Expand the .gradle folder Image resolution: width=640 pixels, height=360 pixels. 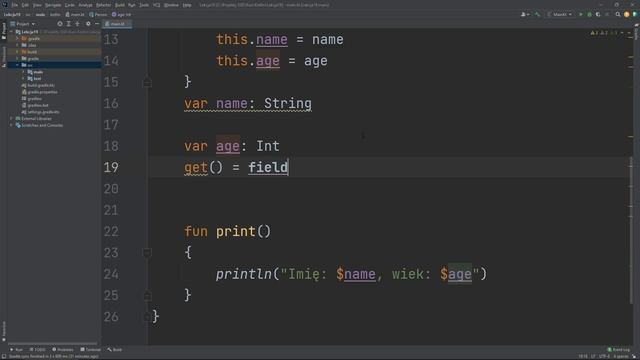click(x=18, y=39)
